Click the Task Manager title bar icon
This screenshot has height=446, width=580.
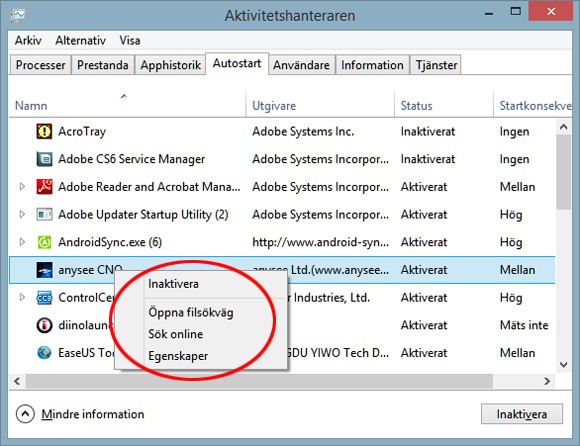[x=18, y=15]
